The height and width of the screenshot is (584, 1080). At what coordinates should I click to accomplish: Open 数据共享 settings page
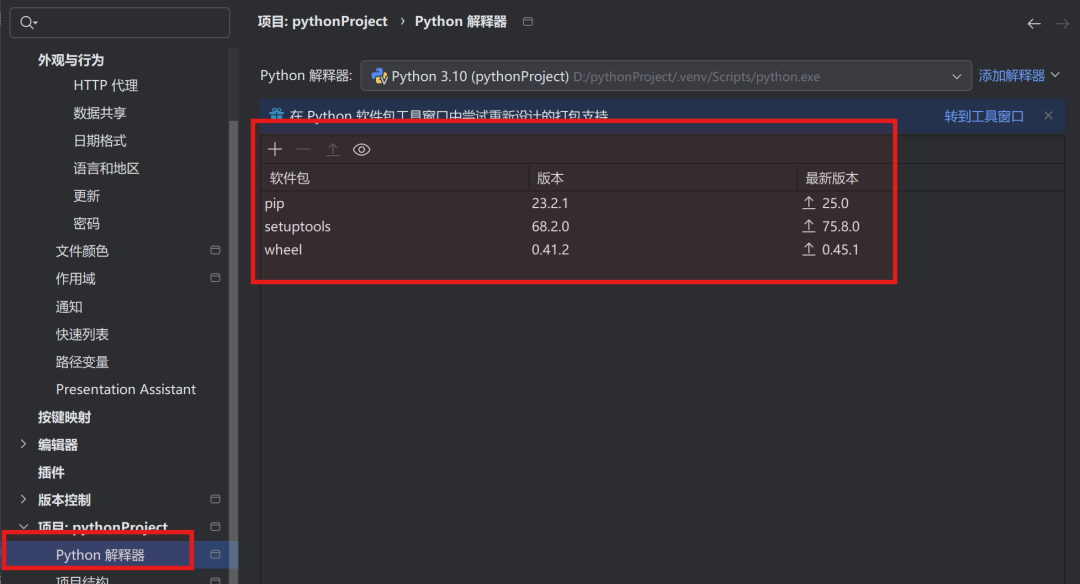[x=100, y=113]
